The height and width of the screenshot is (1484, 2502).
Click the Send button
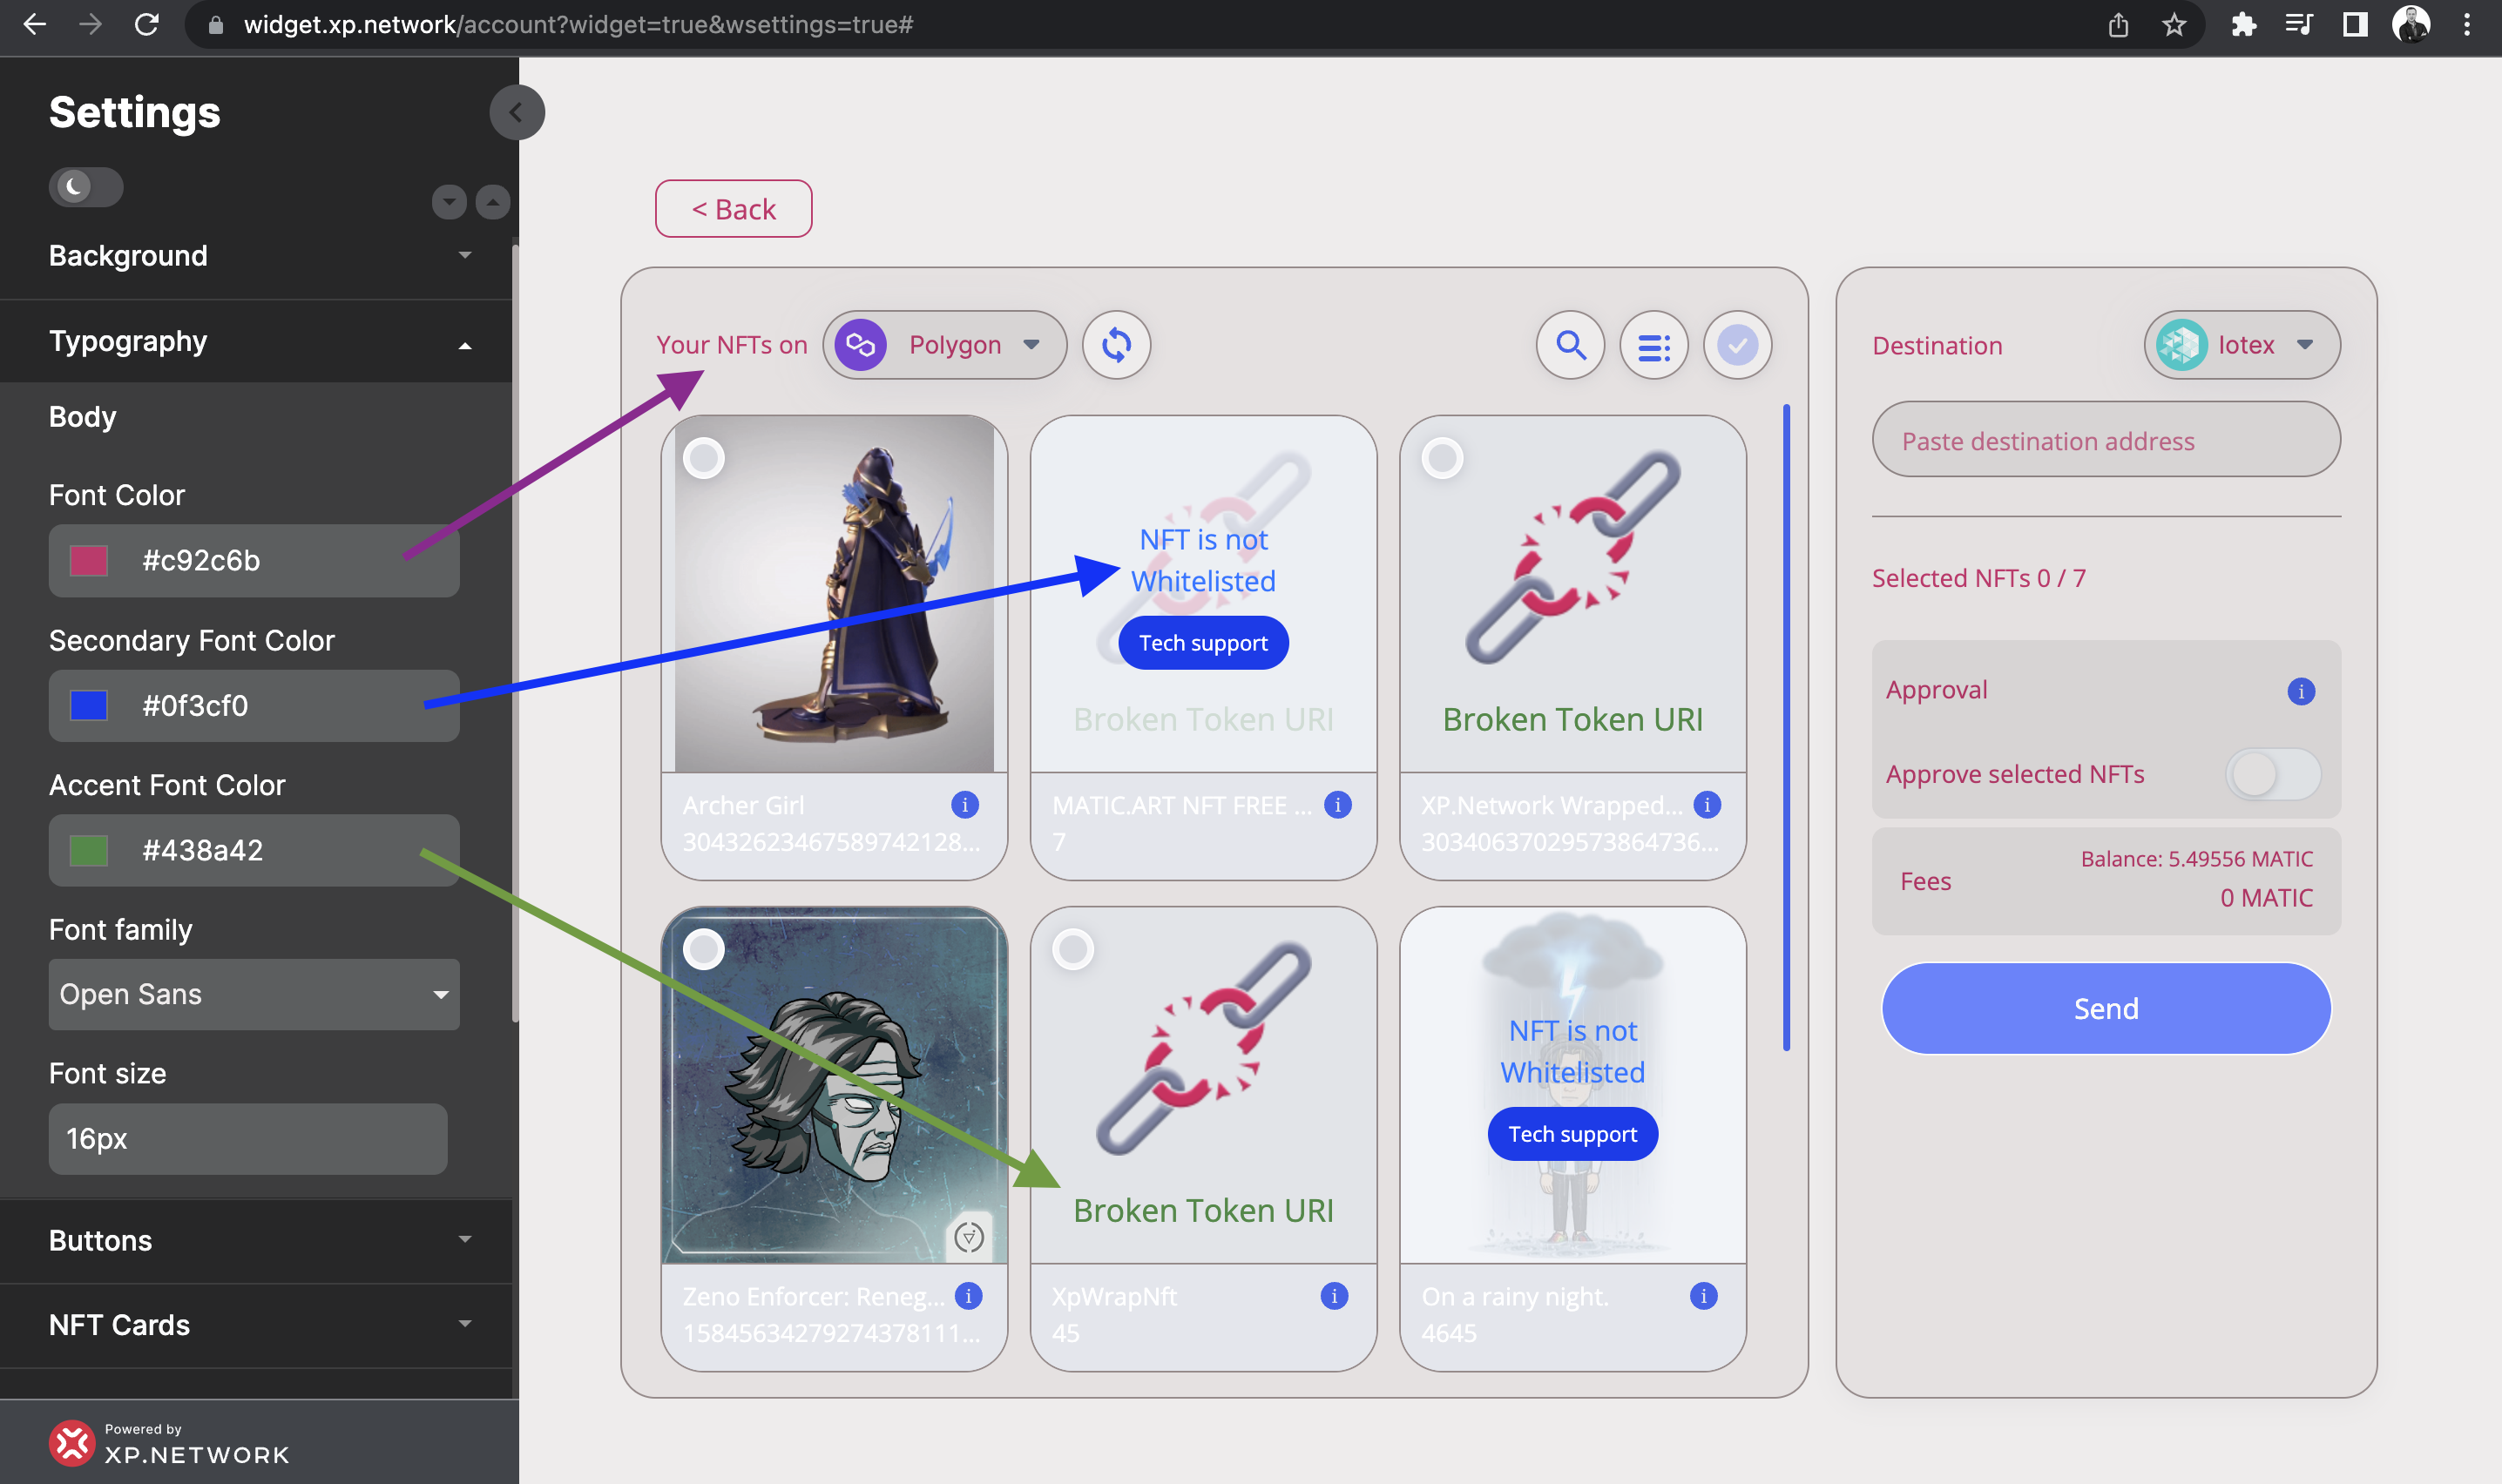click(x=2106, y=1008)
